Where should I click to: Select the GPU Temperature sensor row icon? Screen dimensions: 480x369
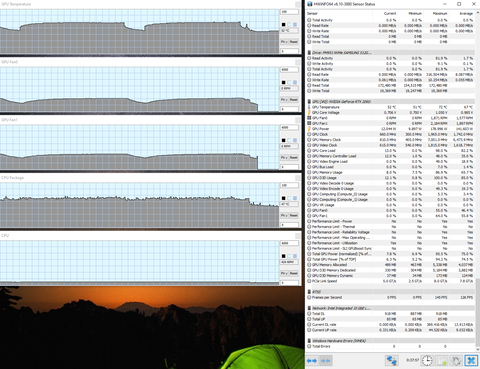click(309, 107)
